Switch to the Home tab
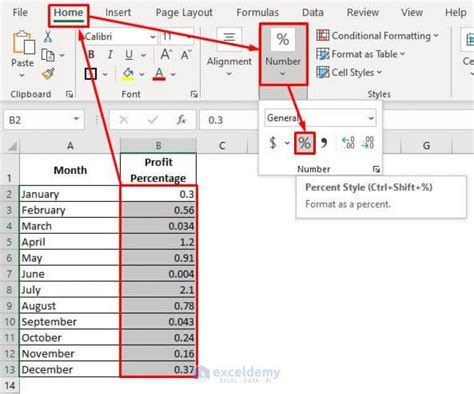Viewport: 474px width, 394px height. tap(69, 13)
